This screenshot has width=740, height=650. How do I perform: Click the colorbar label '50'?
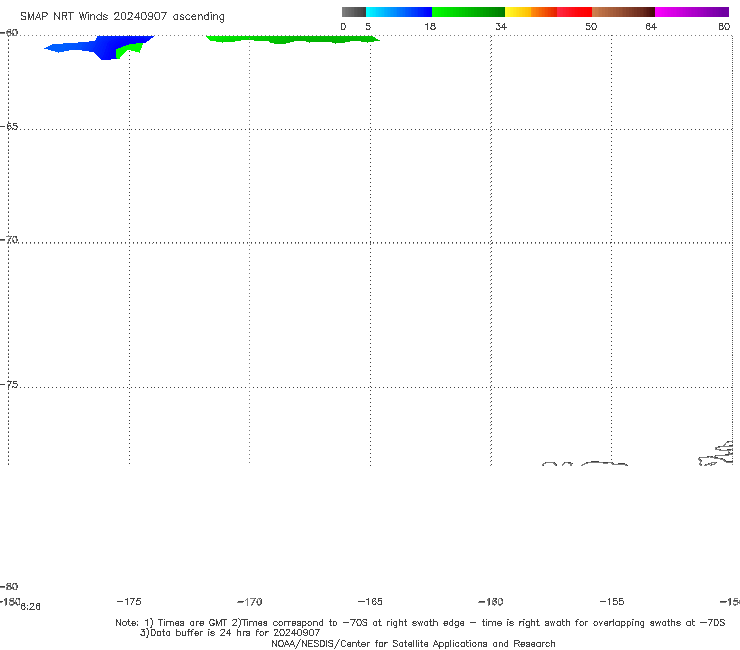coord(591,26)
